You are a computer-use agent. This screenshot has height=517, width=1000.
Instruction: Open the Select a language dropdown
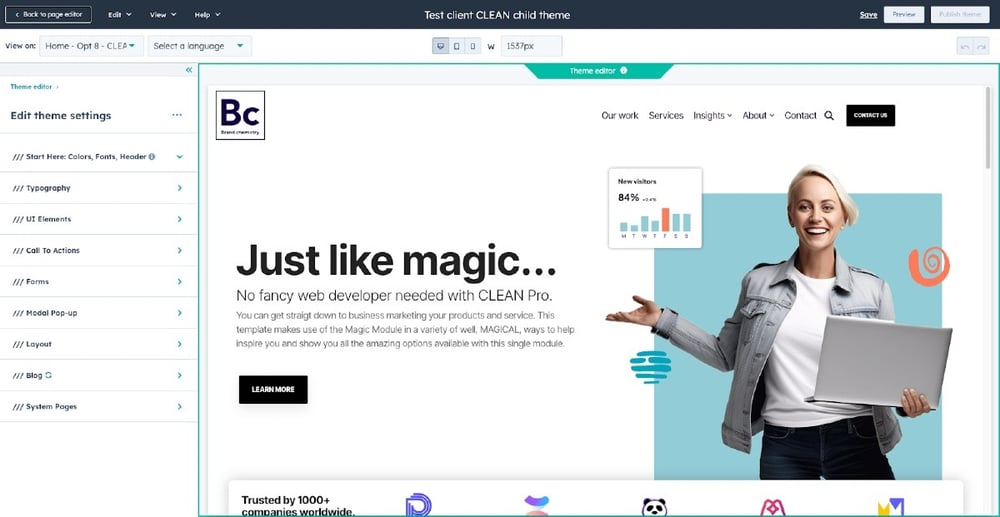199,46
